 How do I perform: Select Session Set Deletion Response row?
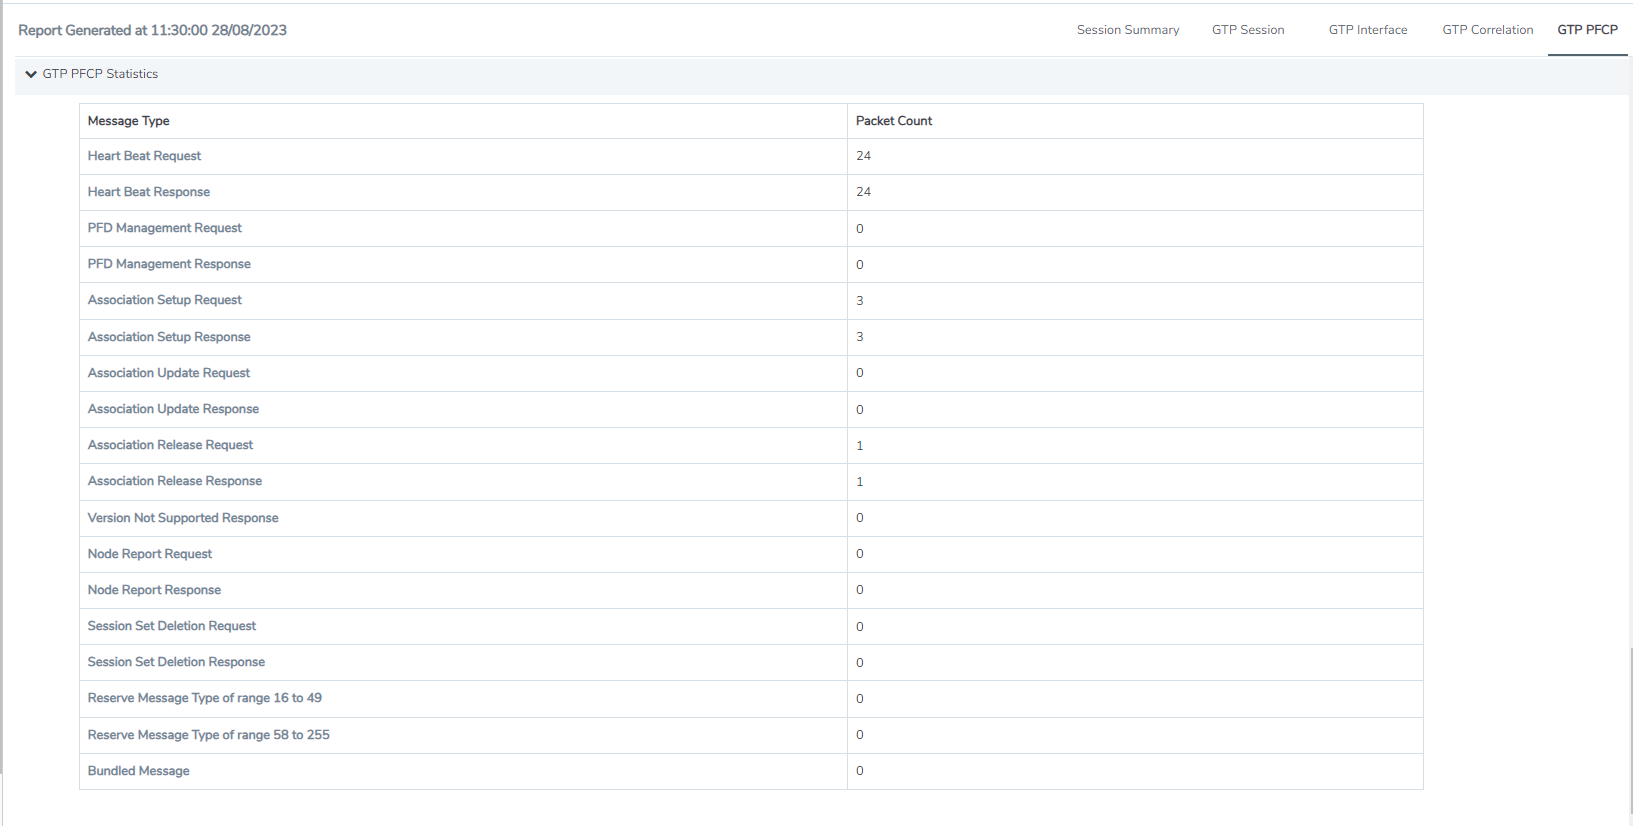point(176,662)
